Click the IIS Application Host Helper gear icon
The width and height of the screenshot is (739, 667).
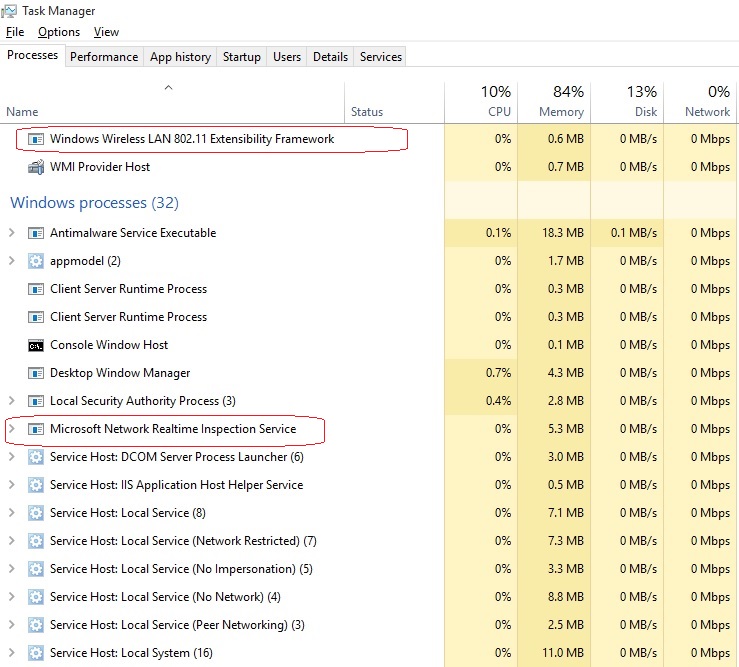click(36, 485)
